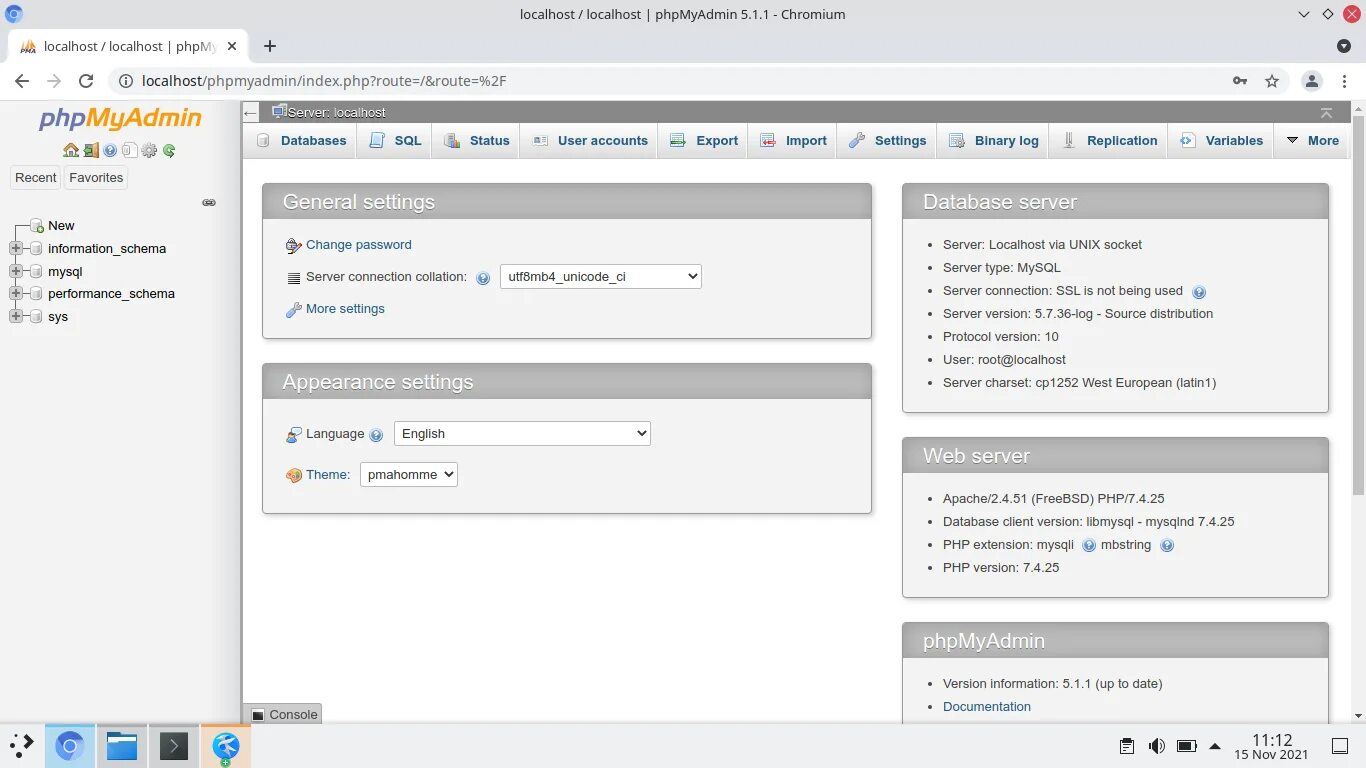This screenshot has height=768, width=1366.
Task: Expand the sys database node
Action: tap(15, 317)
